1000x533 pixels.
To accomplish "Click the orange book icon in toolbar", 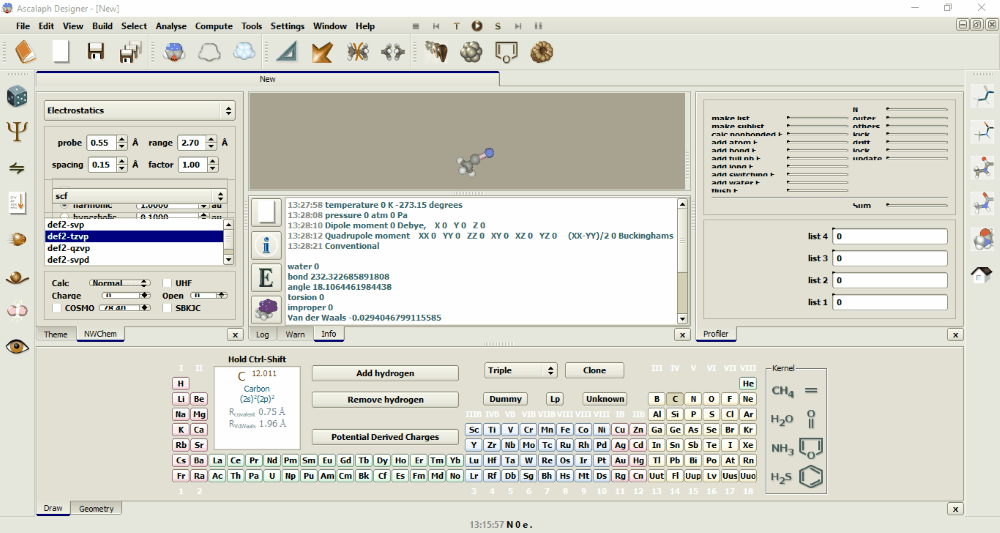I will click(x=25, y=52).
